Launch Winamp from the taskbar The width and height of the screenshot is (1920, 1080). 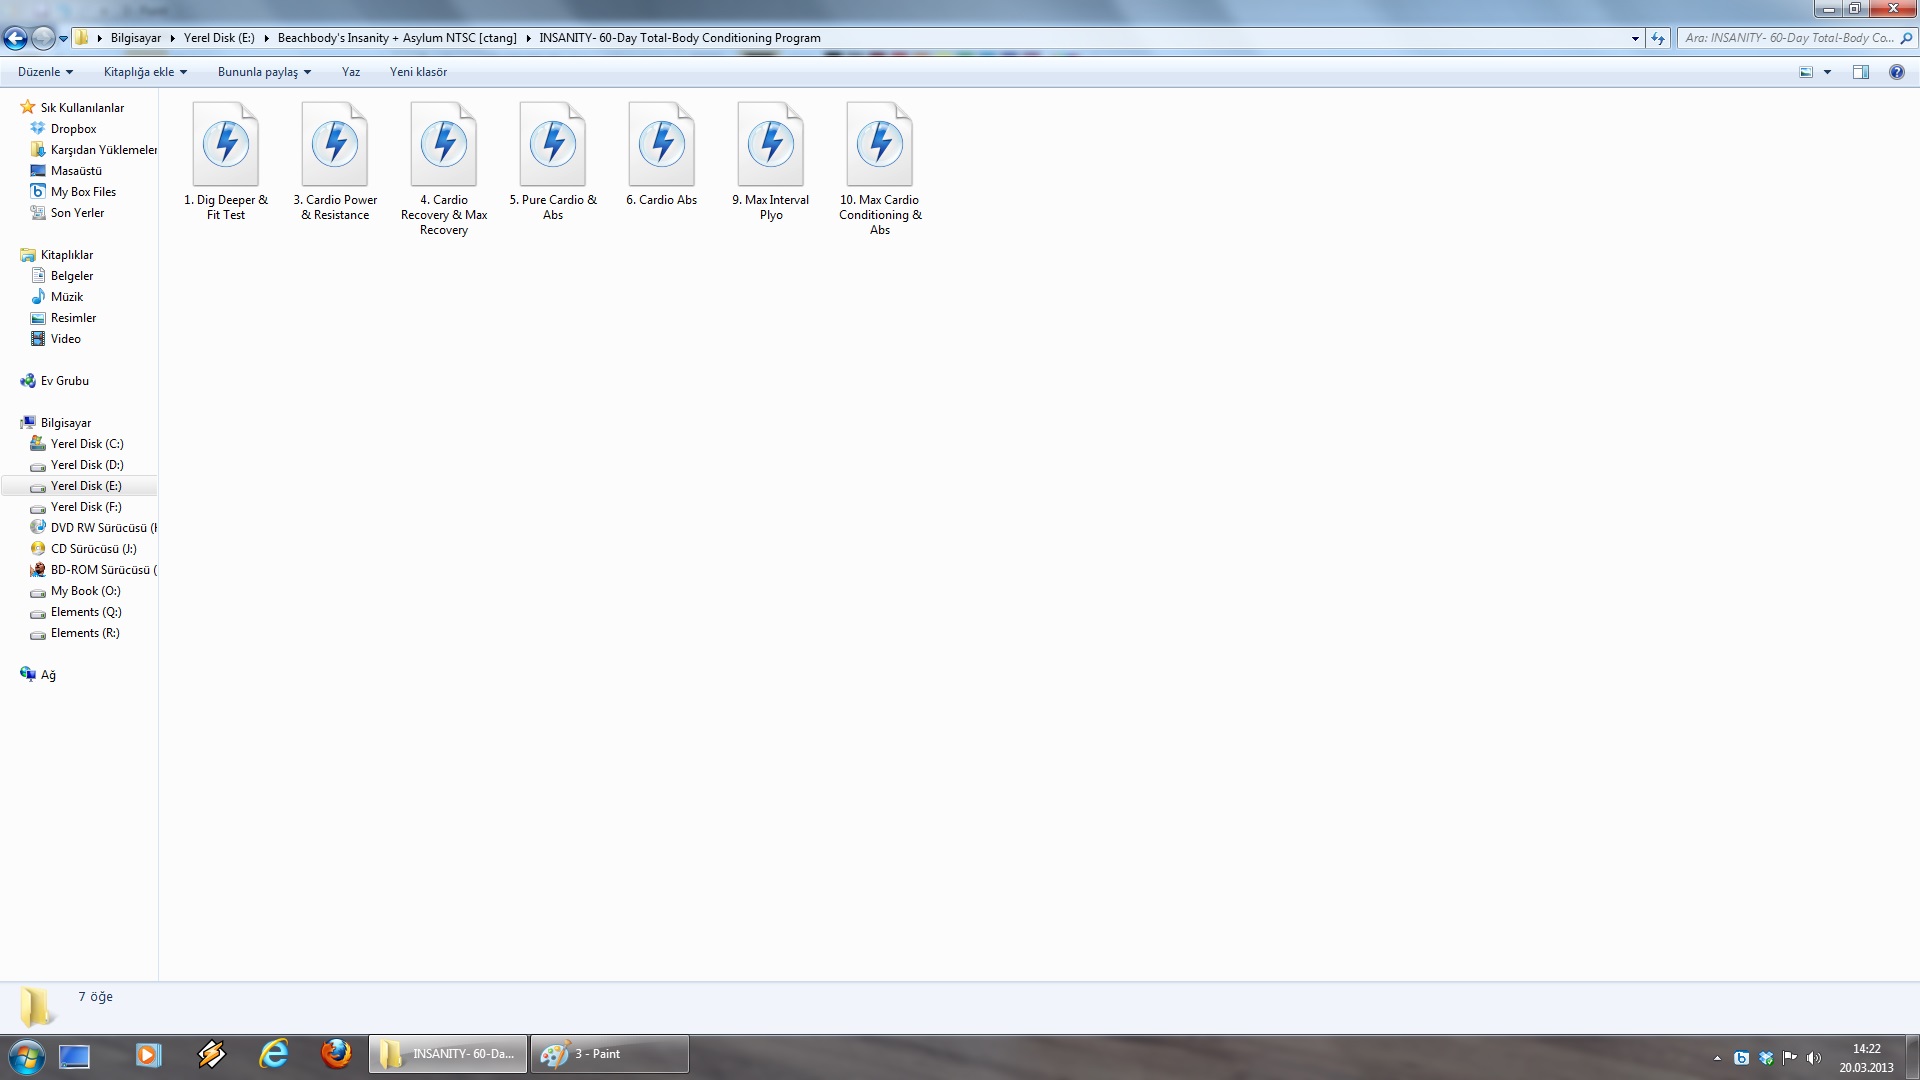(211, 1055)
